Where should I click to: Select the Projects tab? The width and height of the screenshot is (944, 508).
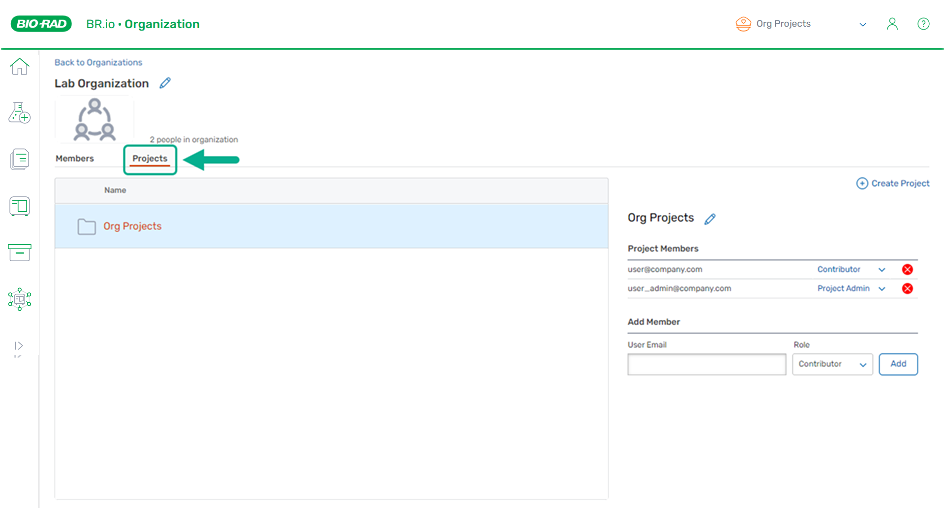150,159
